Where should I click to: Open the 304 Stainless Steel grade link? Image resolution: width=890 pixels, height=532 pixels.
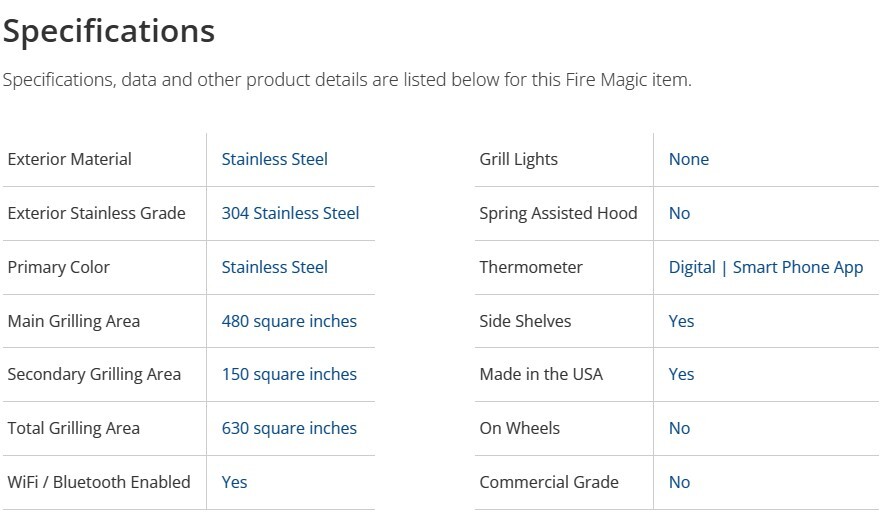[x=290, y=213]
